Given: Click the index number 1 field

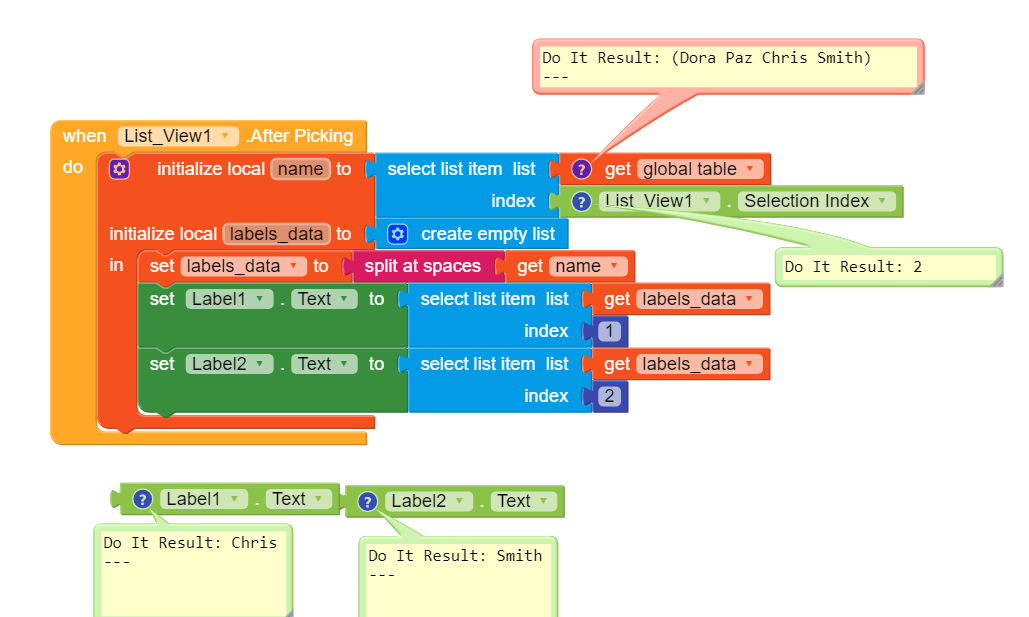Looking at the screenshot, I should coord(609,331).
